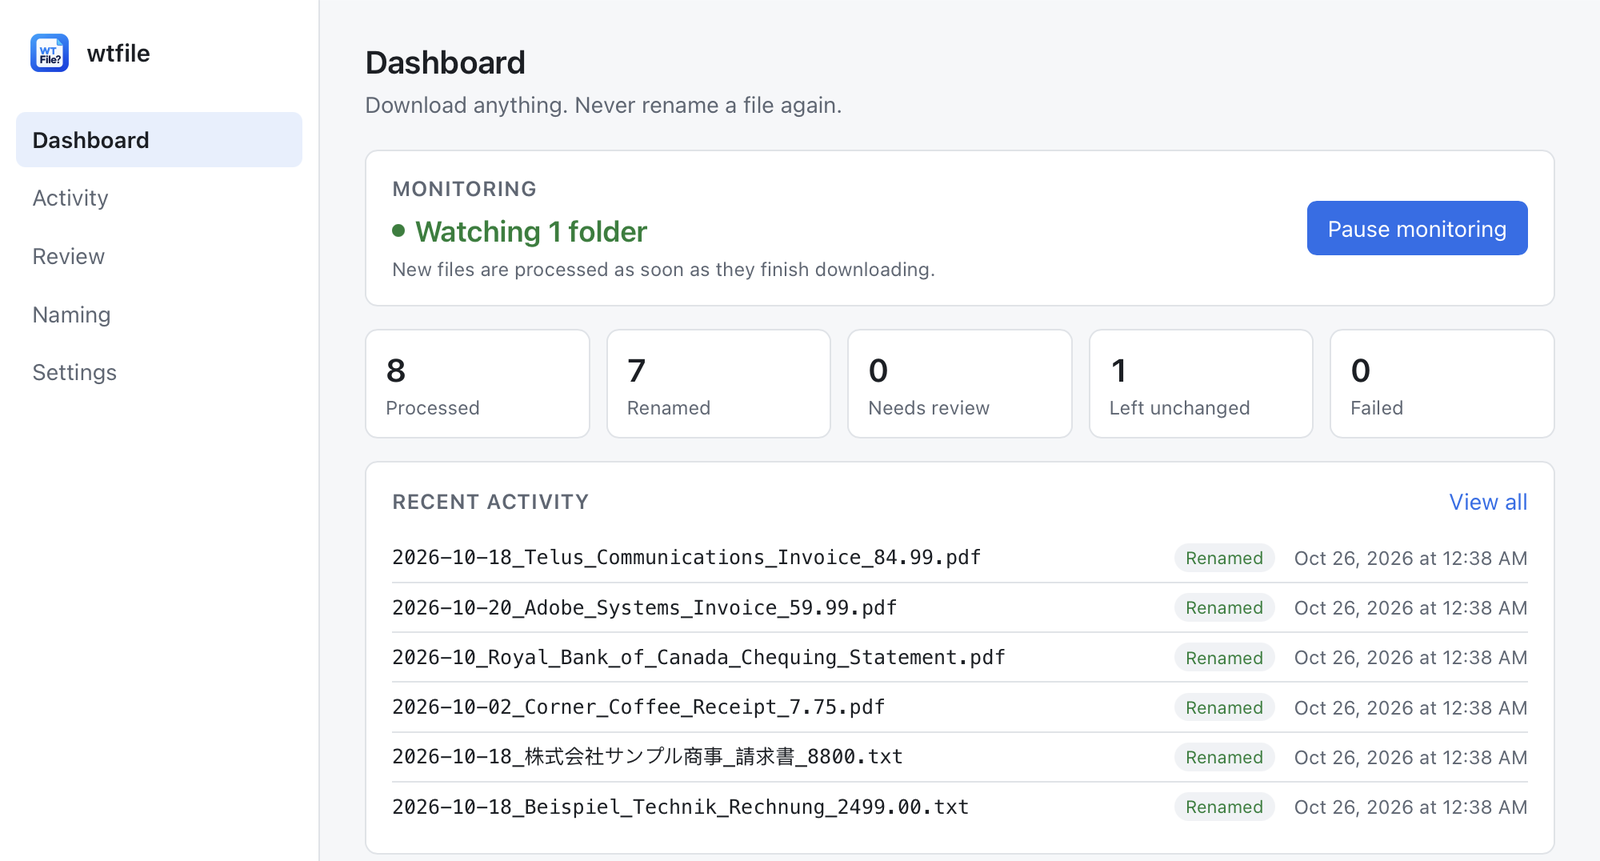This screenshot has width=1600, height=861.
Task: Open the View all activity link
Action: 1488,502
